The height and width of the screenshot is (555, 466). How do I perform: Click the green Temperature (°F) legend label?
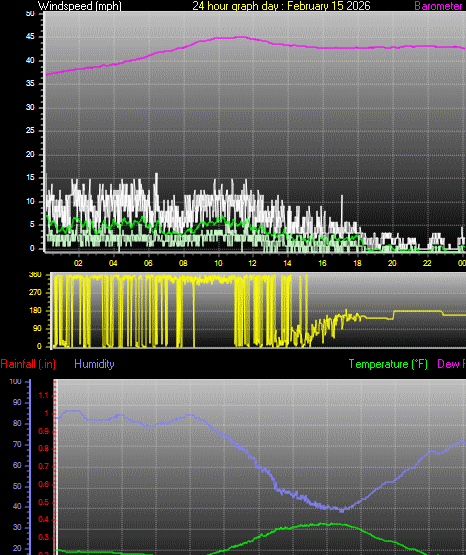388,364
